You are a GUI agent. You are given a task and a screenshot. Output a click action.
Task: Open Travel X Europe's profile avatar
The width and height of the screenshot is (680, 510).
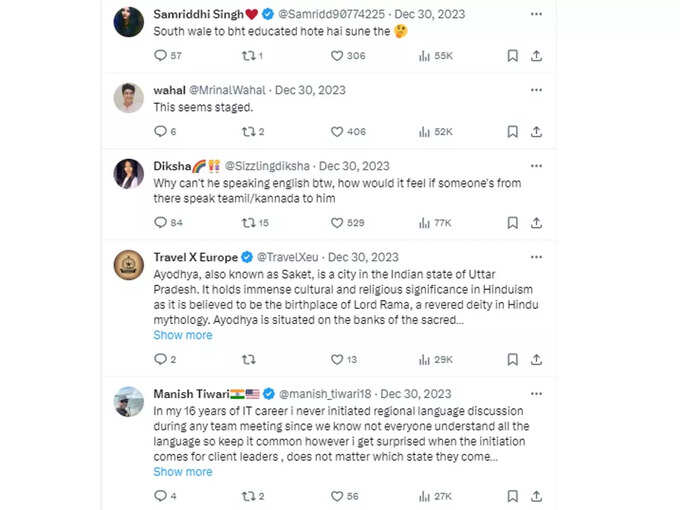(x=129, y=265)
